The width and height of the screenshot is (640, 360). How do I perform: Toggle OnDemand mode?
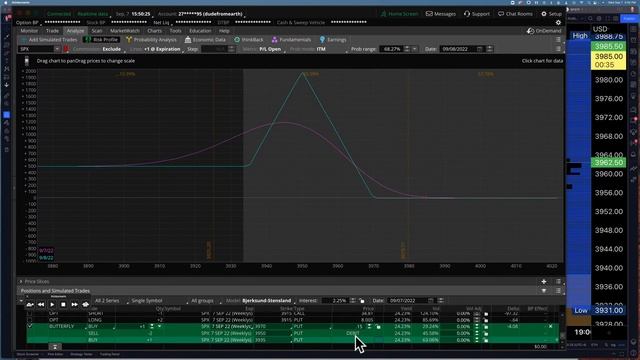tap(544, 31)
